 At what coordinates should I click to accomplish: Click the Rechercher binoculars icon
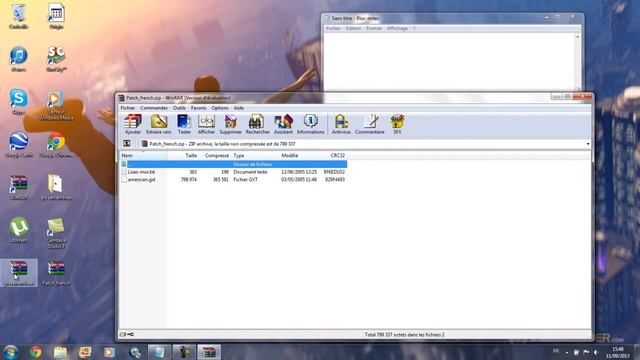pos(258,124)
